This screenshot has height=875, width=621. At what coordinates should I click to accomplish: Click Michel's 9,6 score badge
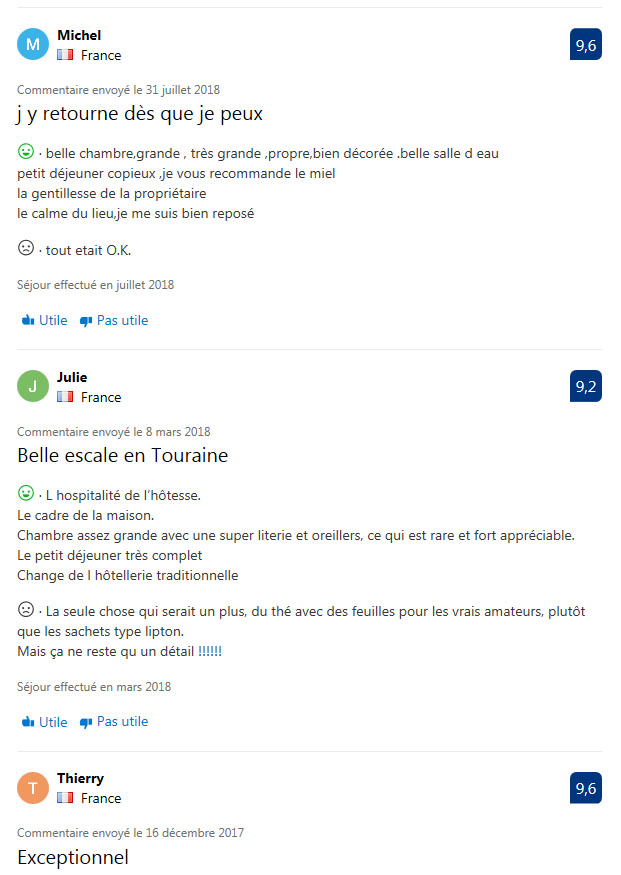tap(586, 45)
